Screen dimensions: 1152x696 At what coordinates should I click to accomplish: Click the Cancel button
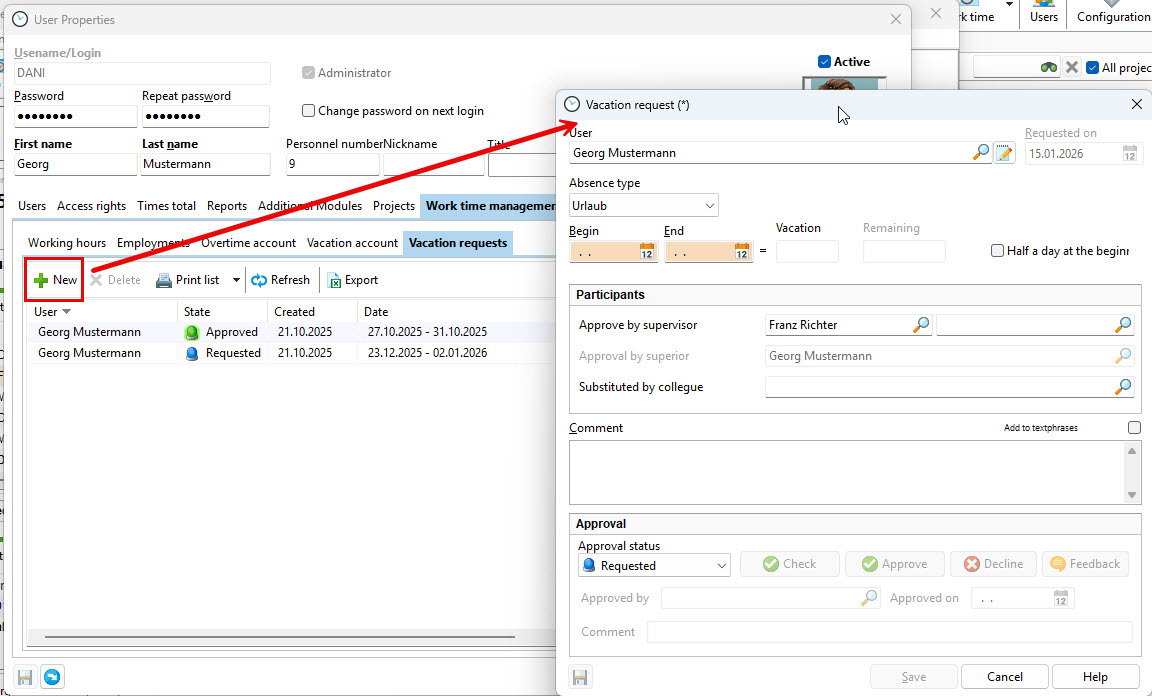[x=1005, y=677]
